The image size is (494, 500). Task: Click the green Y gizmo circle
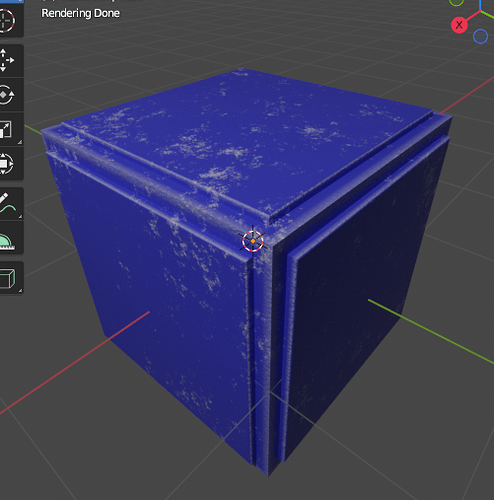[x=456, y=2]
